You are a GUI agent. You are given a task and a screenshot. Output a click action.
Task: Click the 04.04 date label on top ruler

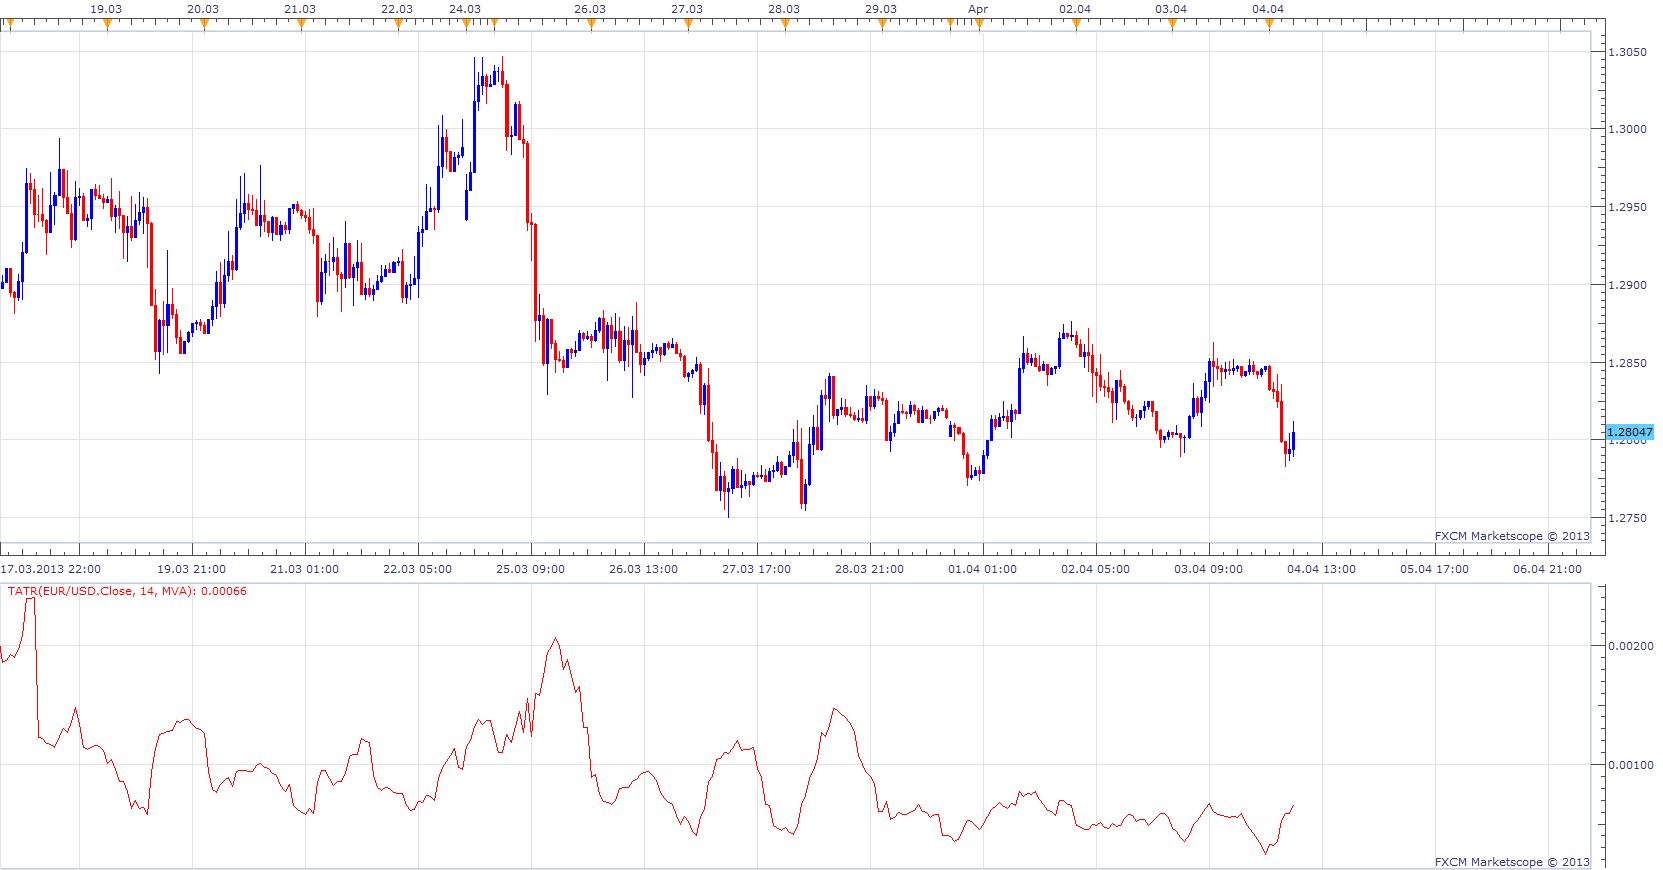1268,9
